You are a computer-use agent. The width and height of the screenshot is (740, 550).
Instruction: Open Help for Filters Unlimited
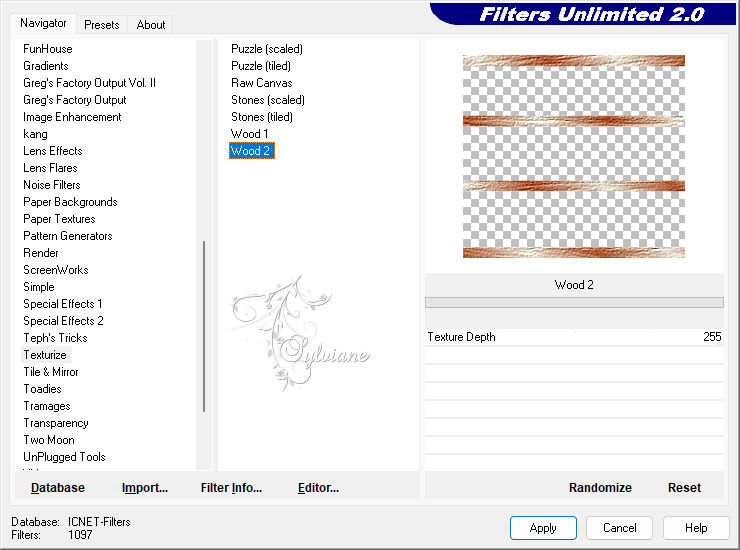(696, 528)
